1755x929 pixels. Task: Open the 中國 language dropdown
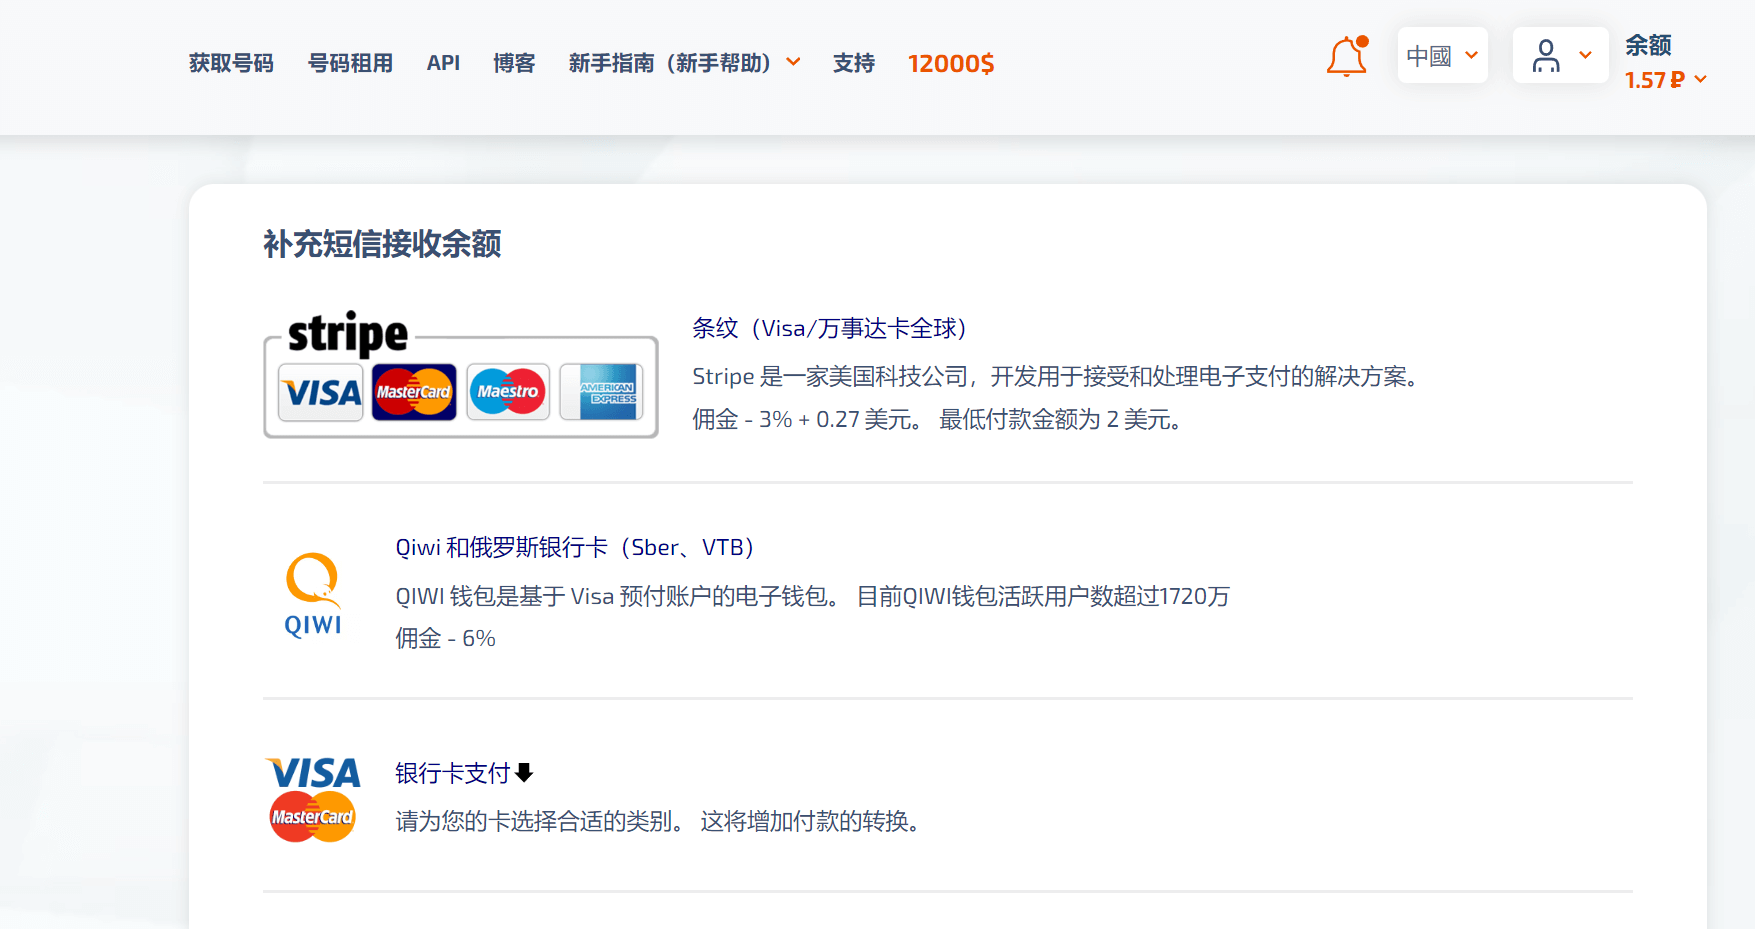tap(1442, 56)
